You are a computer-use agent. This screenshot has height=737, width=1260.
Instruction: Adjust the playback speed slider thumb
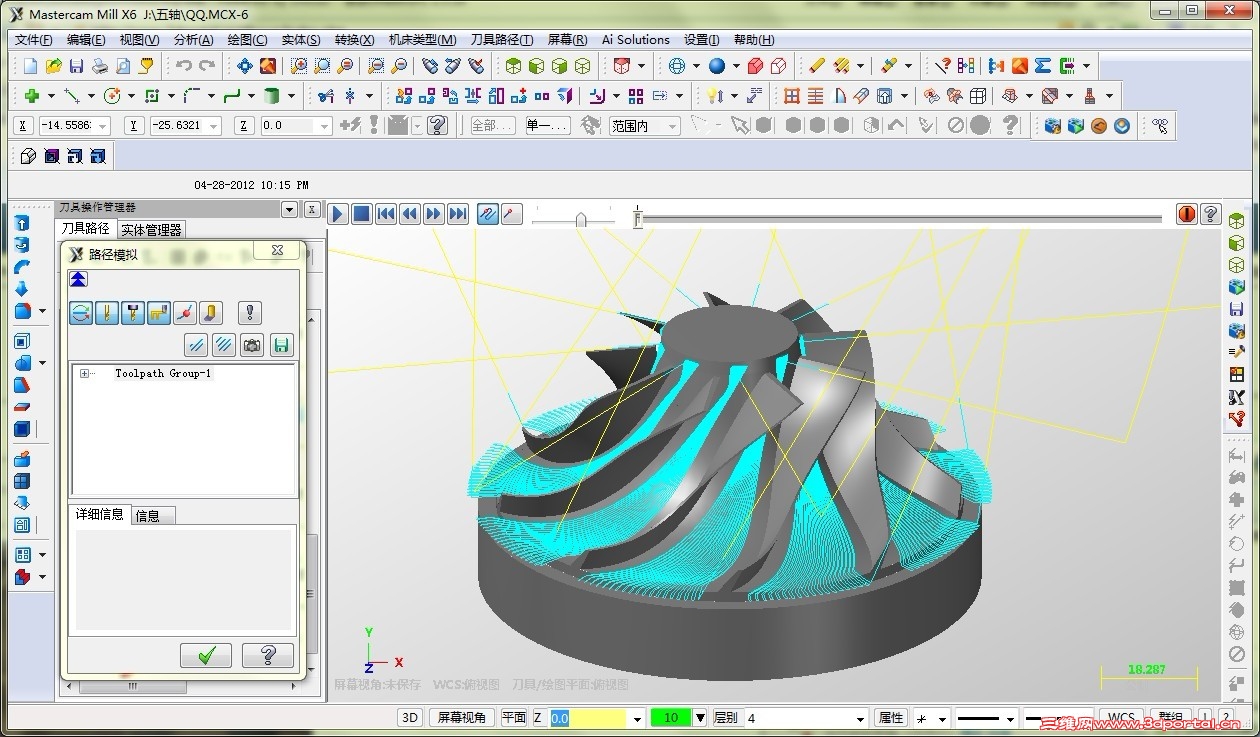(580, 218)
